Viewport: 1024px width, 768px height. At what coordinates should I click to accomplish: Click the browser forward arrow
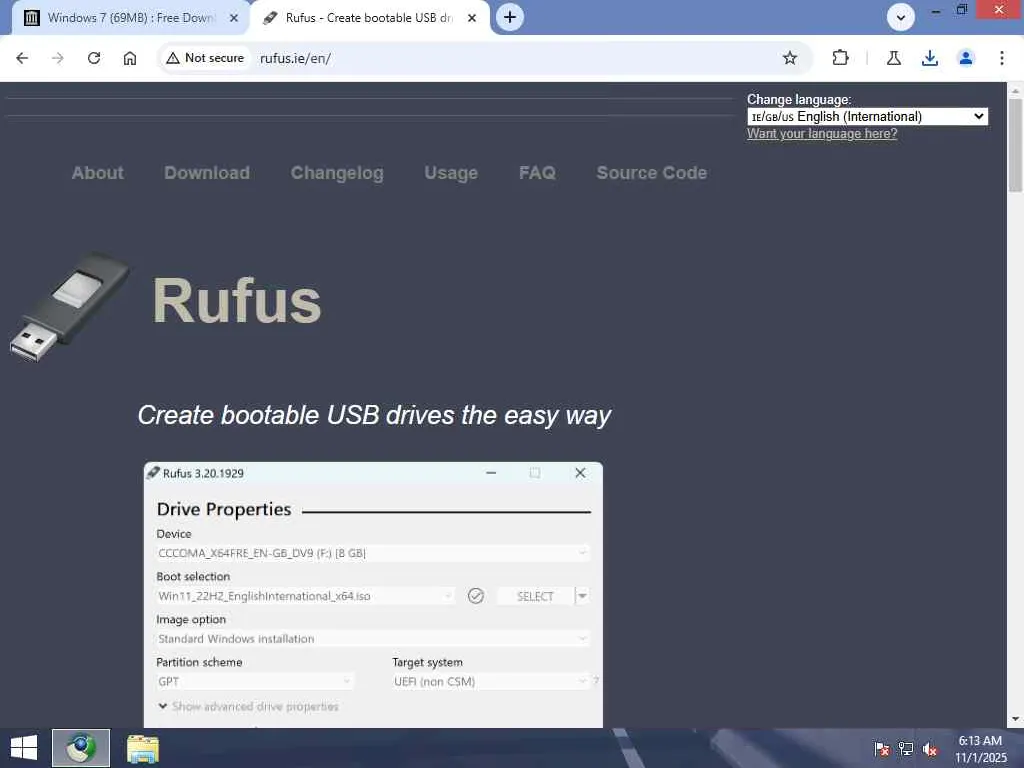(x=58, y=58)
